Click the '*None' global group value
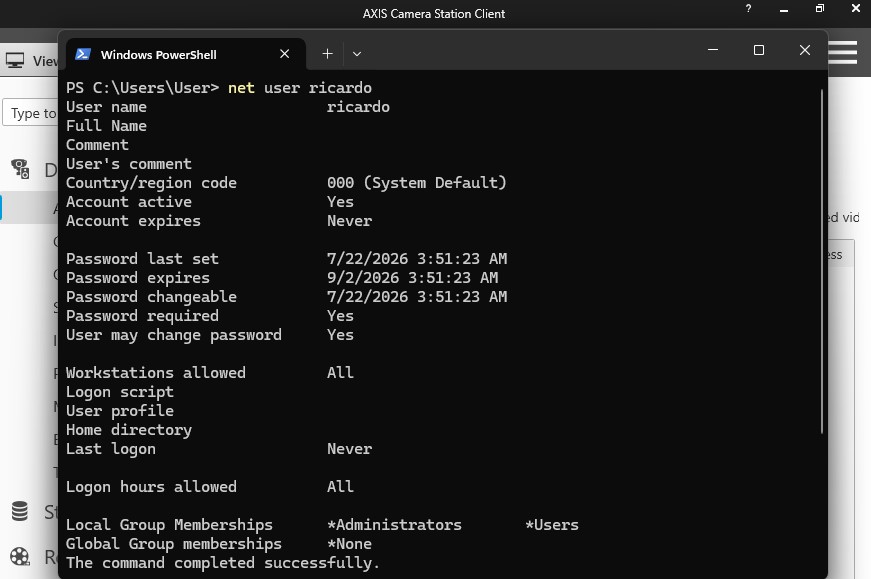871x579 pixels. 349,543
